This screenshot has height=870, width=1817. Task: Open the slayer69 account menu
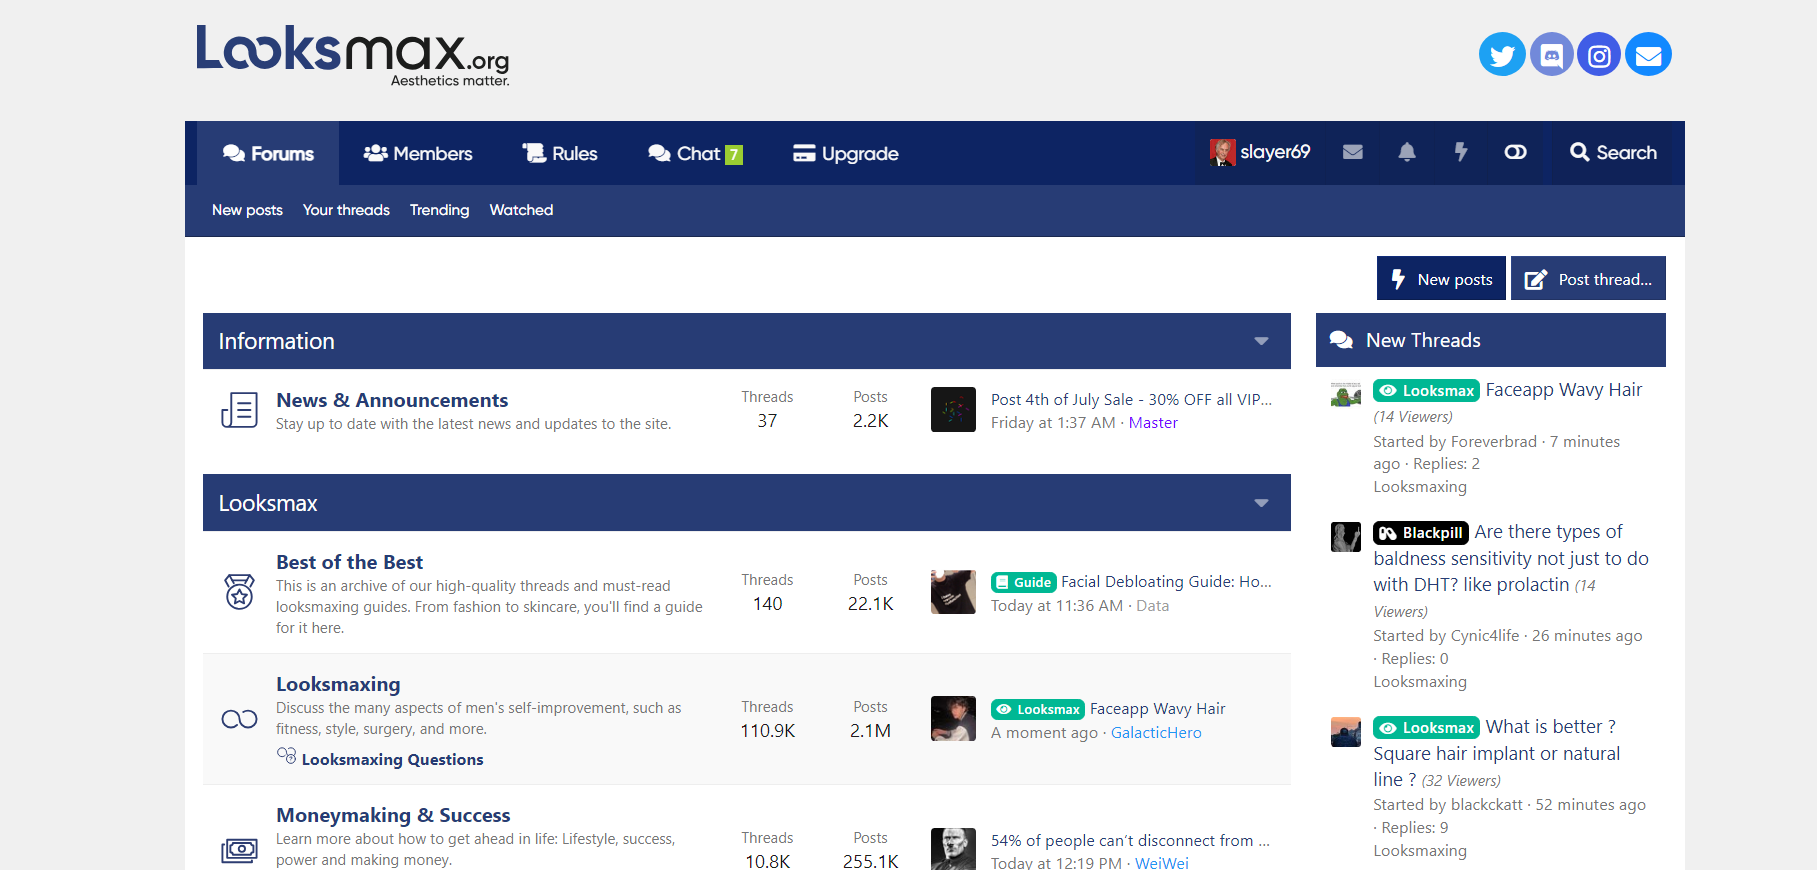[x=1260, y=152]
